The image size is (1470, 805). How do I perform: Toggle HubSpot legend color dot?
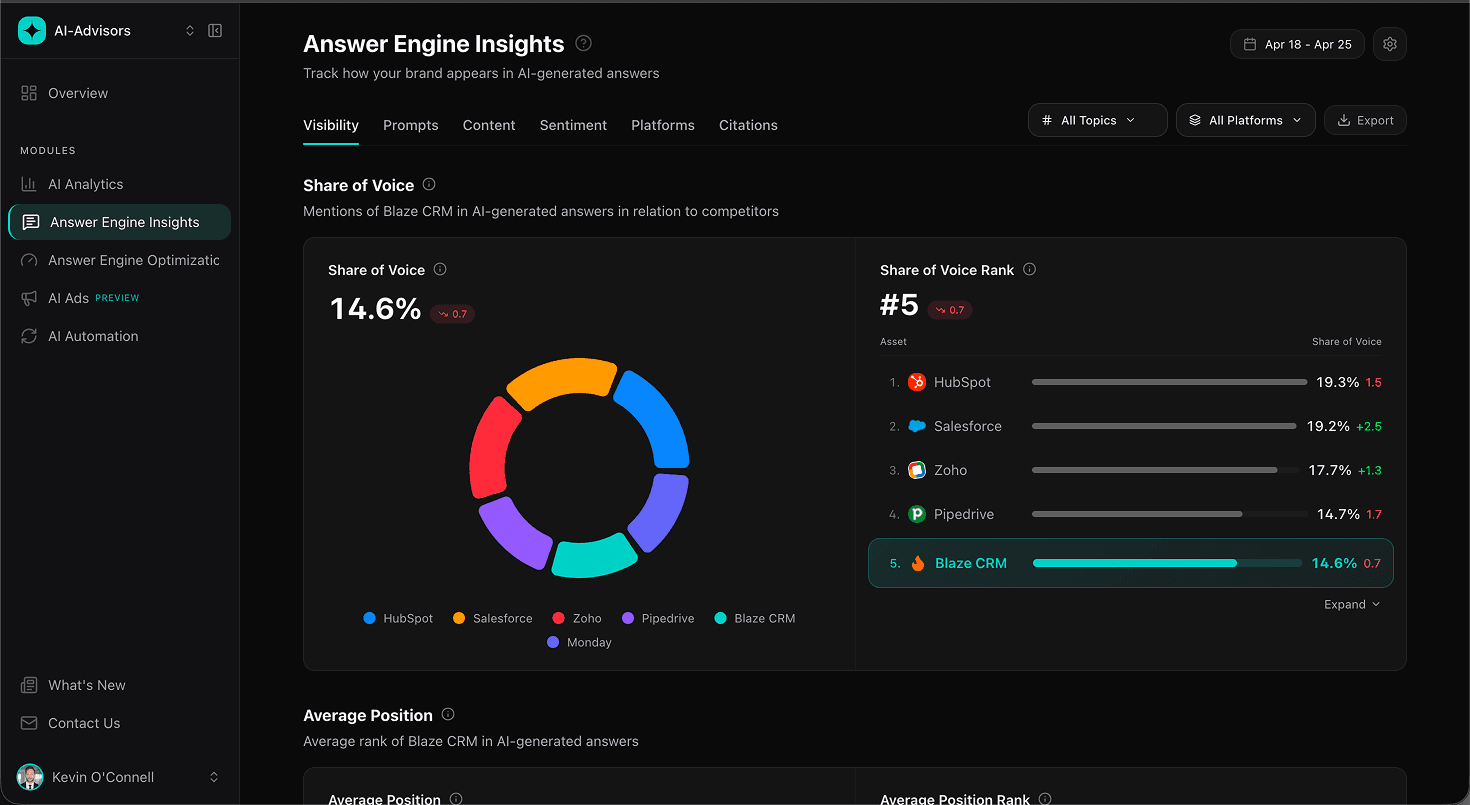pyautogui.click(x=370, y=618)
